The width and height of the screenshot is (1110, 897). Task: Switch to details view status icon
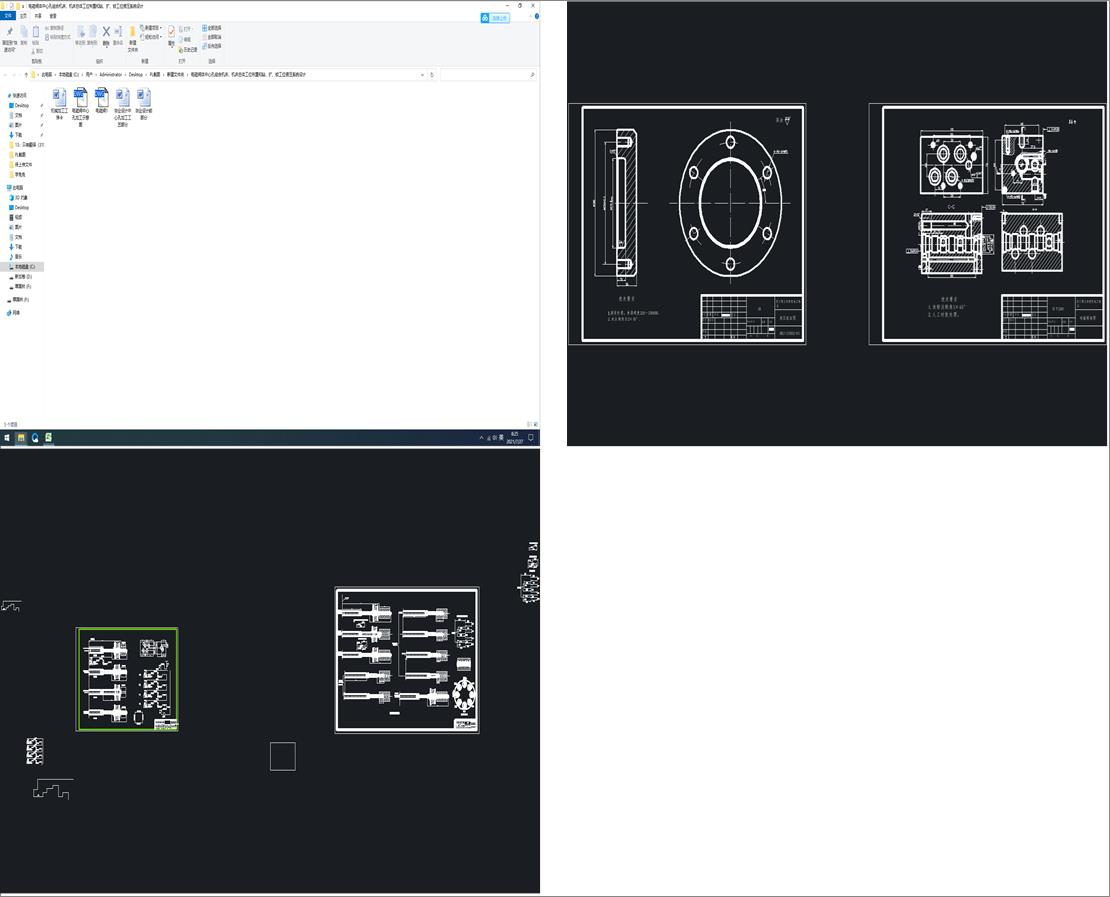pyautogui.click(x=529, y=424)
